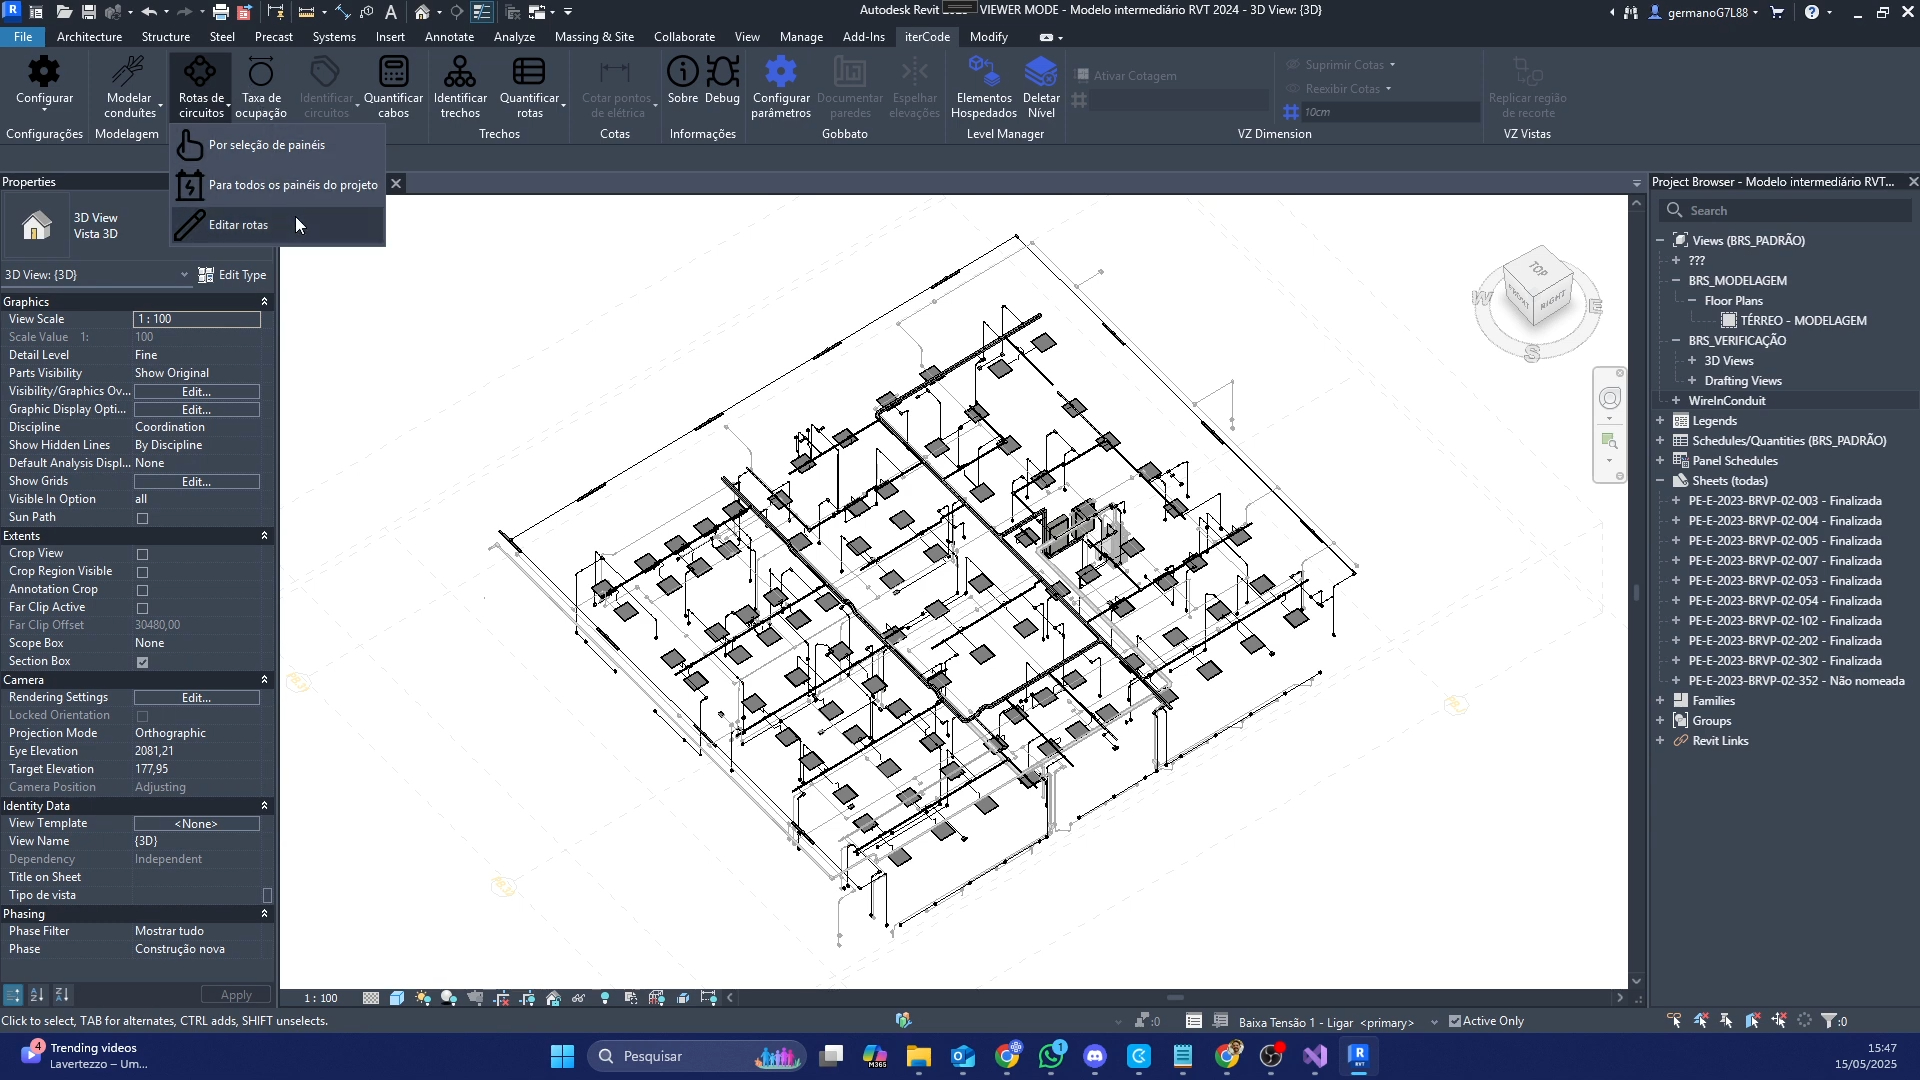Click the Visibility/Graphics Overrides Edit button
1920x1080 pixels.
point(196,392)
